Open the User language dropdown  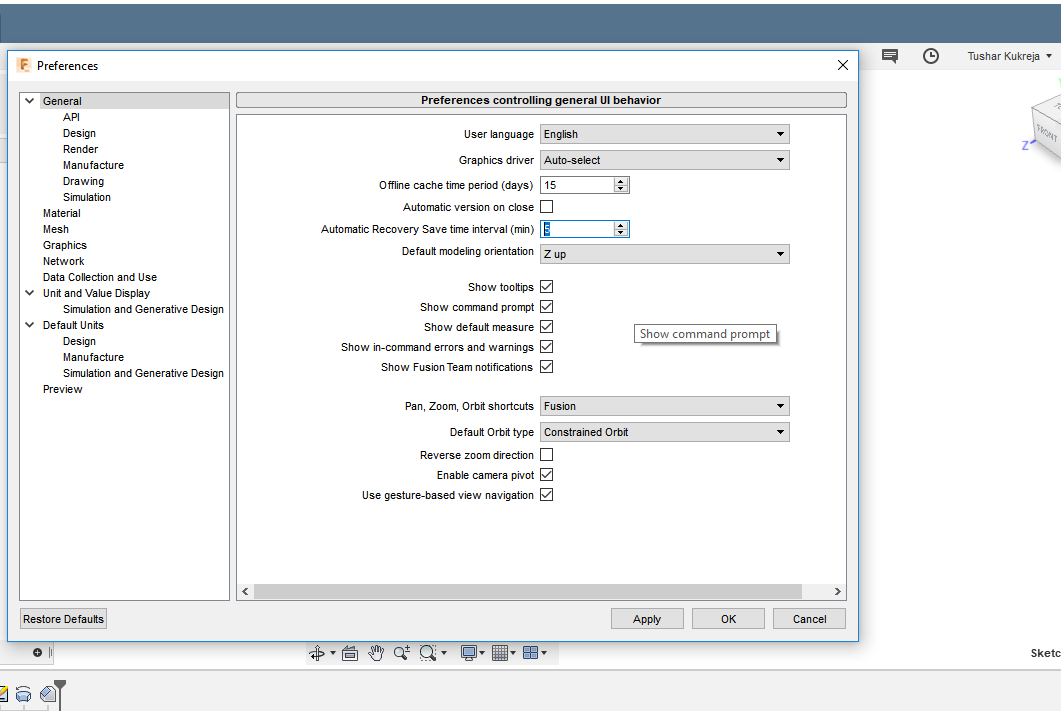[664, 134]
